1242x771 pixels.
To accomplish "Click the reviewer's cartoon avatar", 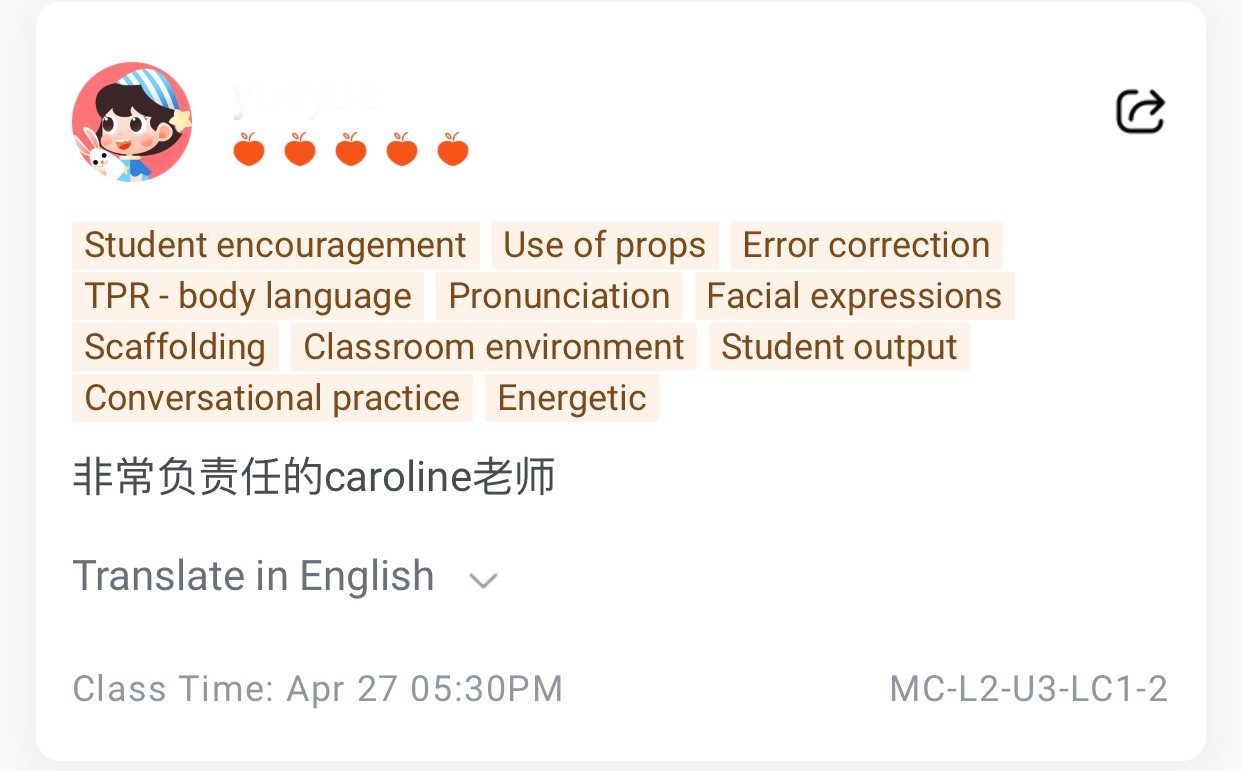I will coord(132,122).
